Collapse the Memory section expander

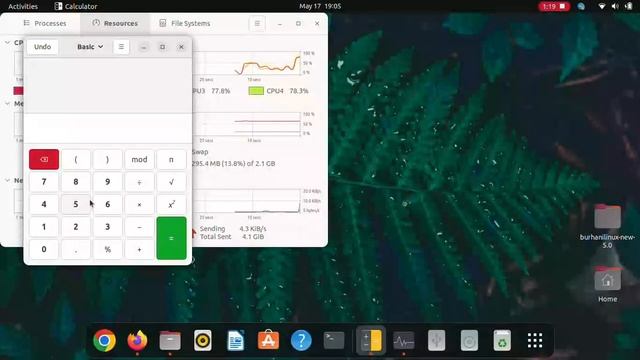tap(7, 103)
